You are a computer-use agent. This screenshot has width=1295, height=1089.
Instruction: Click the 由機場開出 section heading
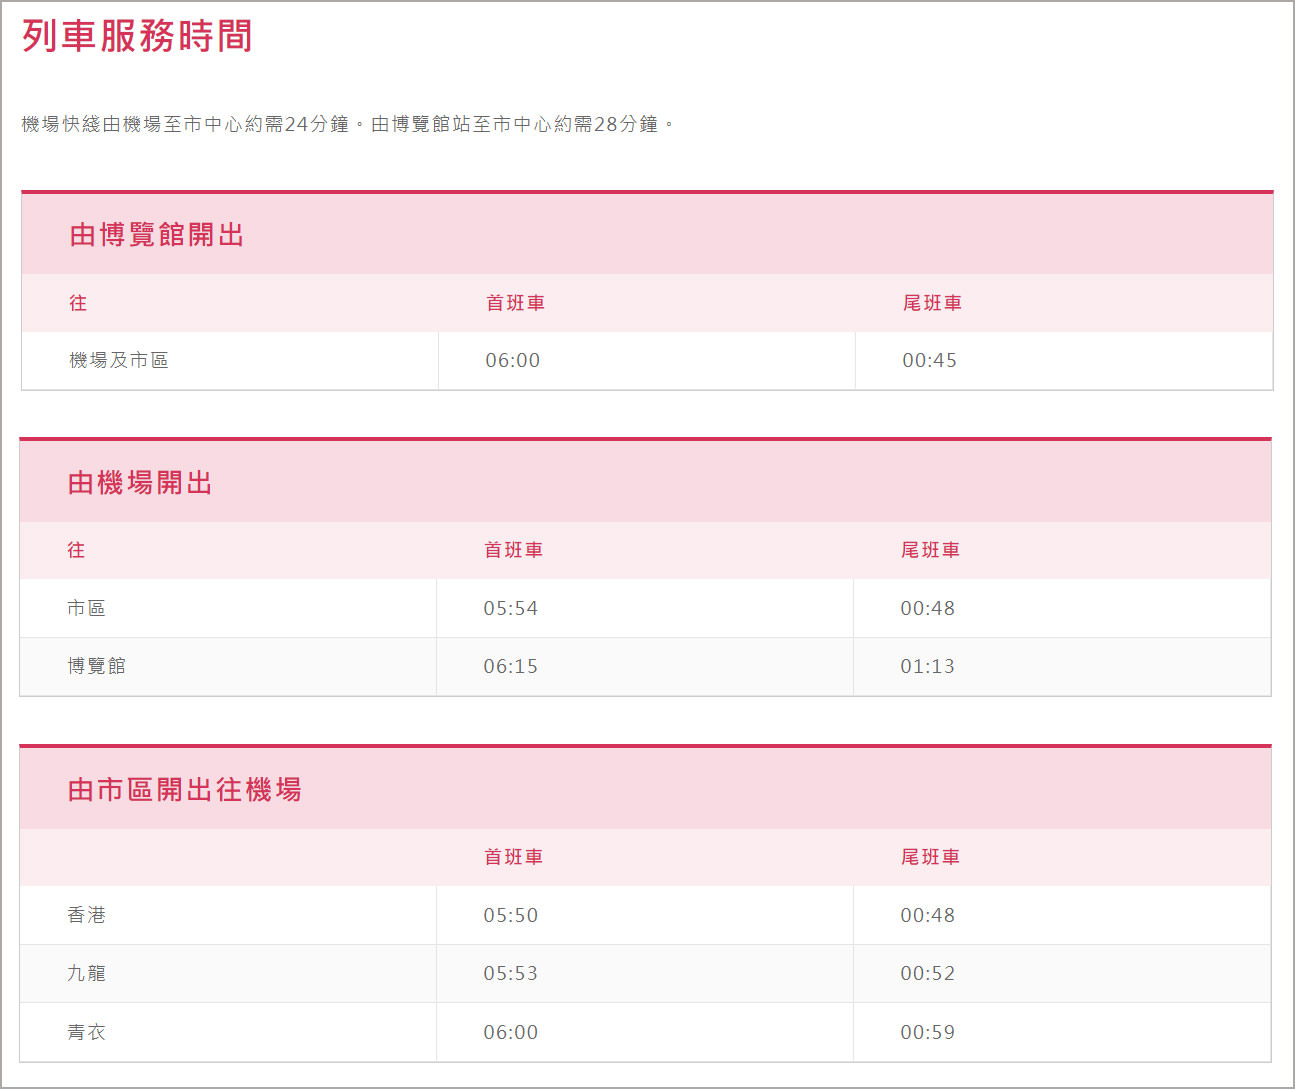140,483
